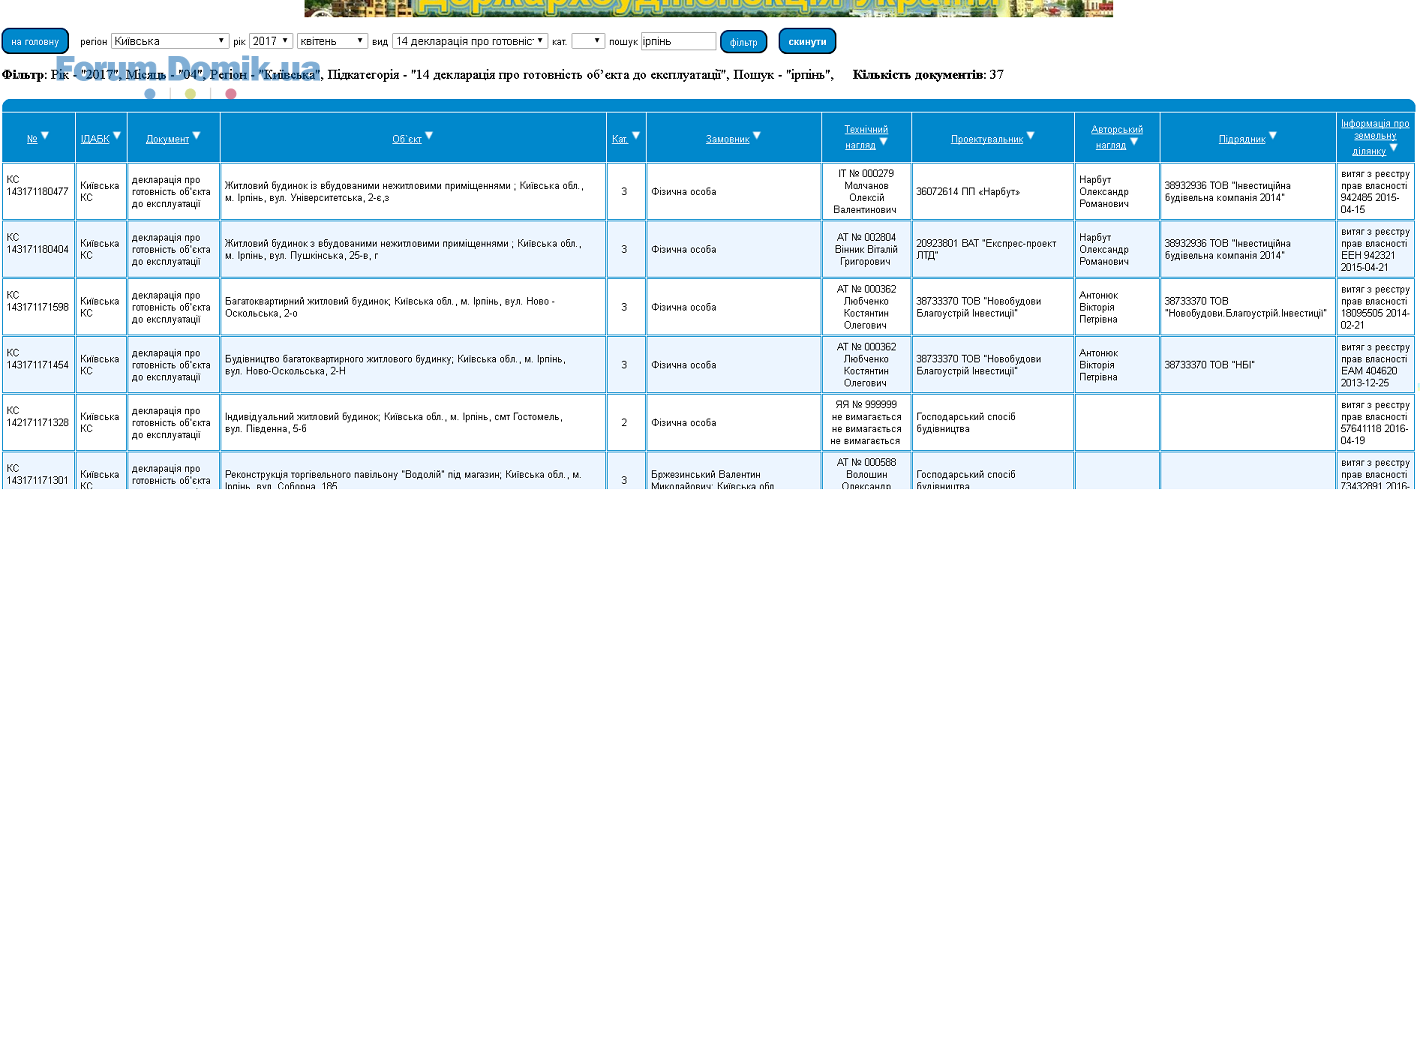Click the 'Документ' column header link

(167, 139)
